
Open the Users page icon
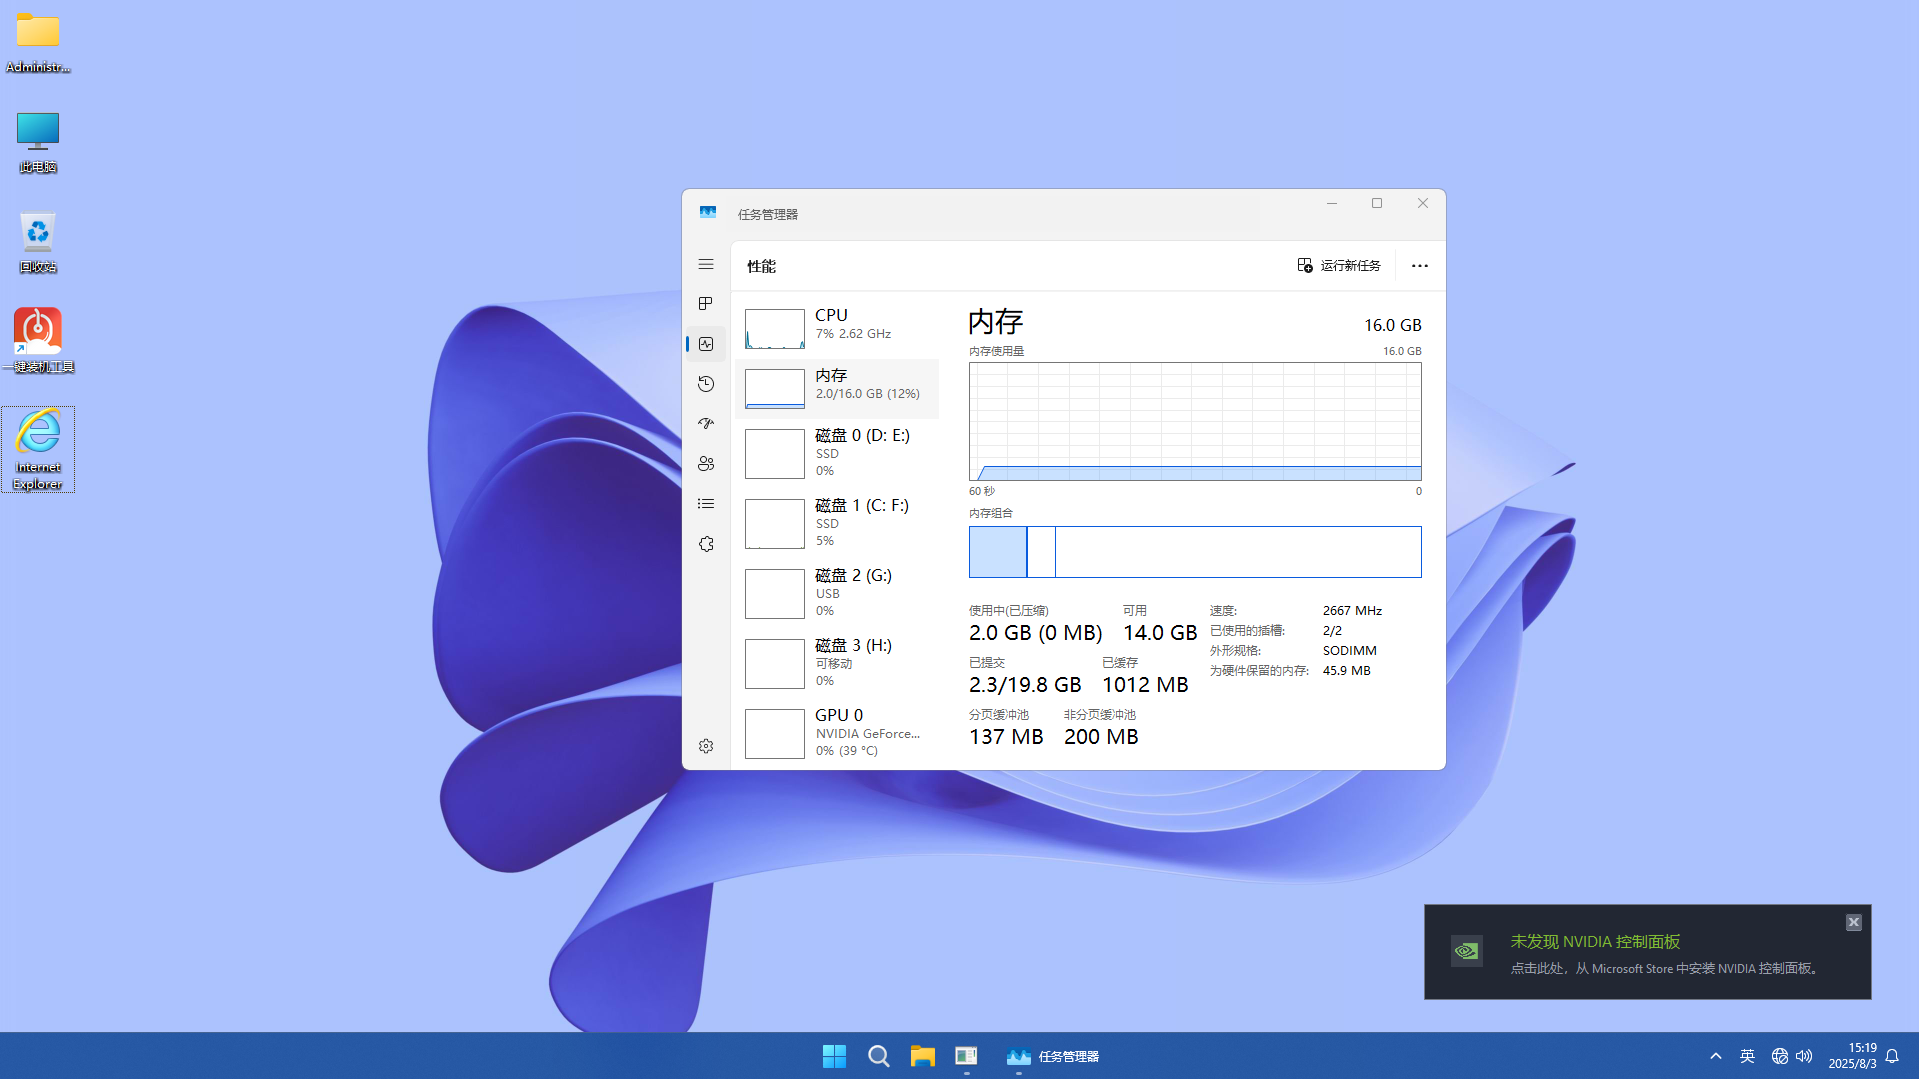point(706,464)
